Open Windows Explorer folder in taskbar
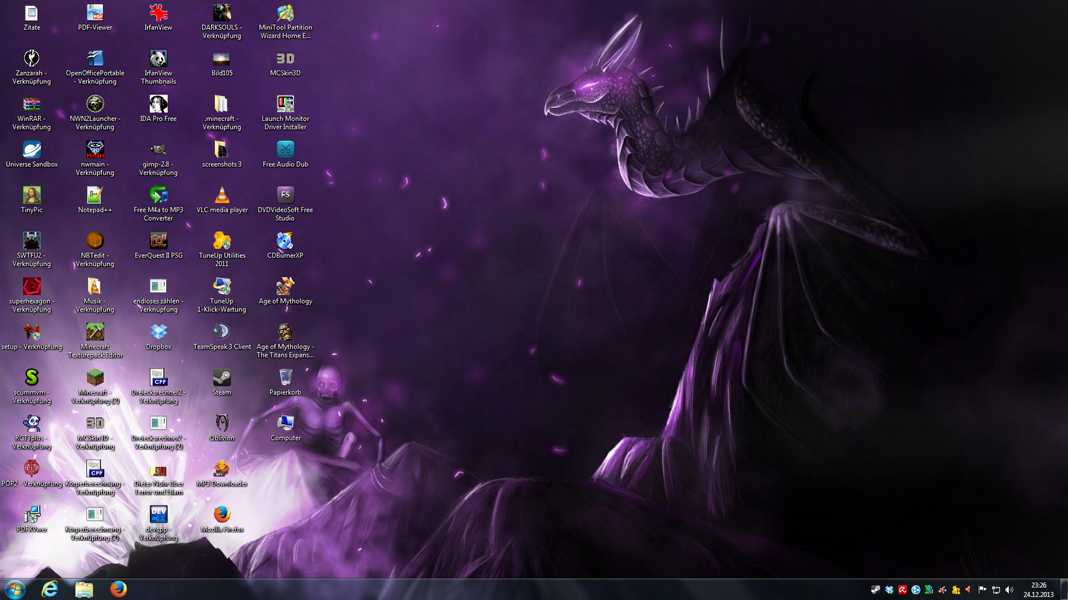 tap(84, 589)
